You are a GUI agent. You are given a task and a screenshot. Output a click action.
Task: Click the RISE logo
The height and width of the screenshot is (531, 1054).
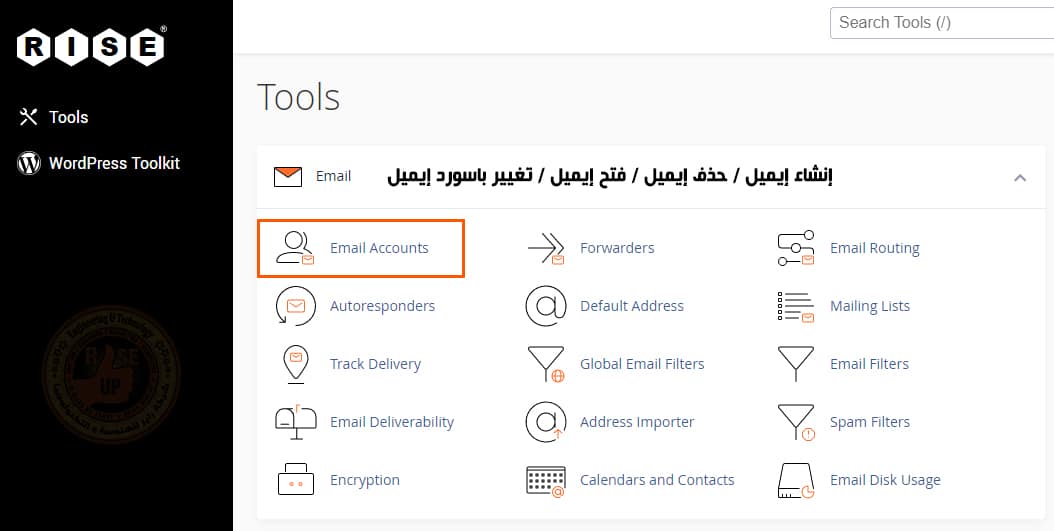pyautogui.click(x=91, y=46)
